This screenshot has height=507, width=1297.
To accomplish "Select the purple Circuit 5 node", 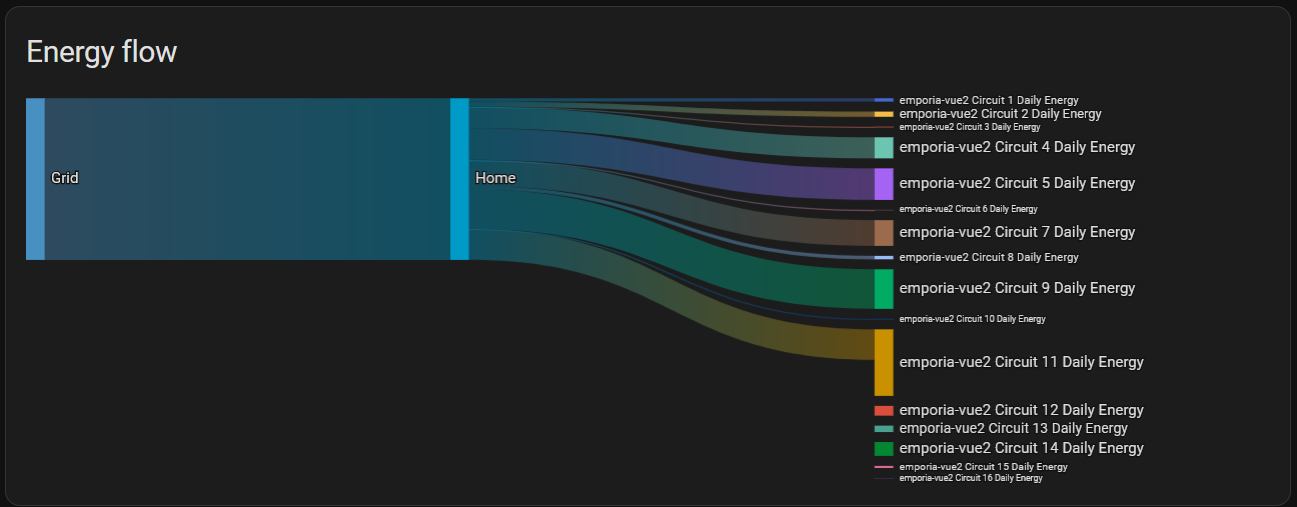I will 883,184.
